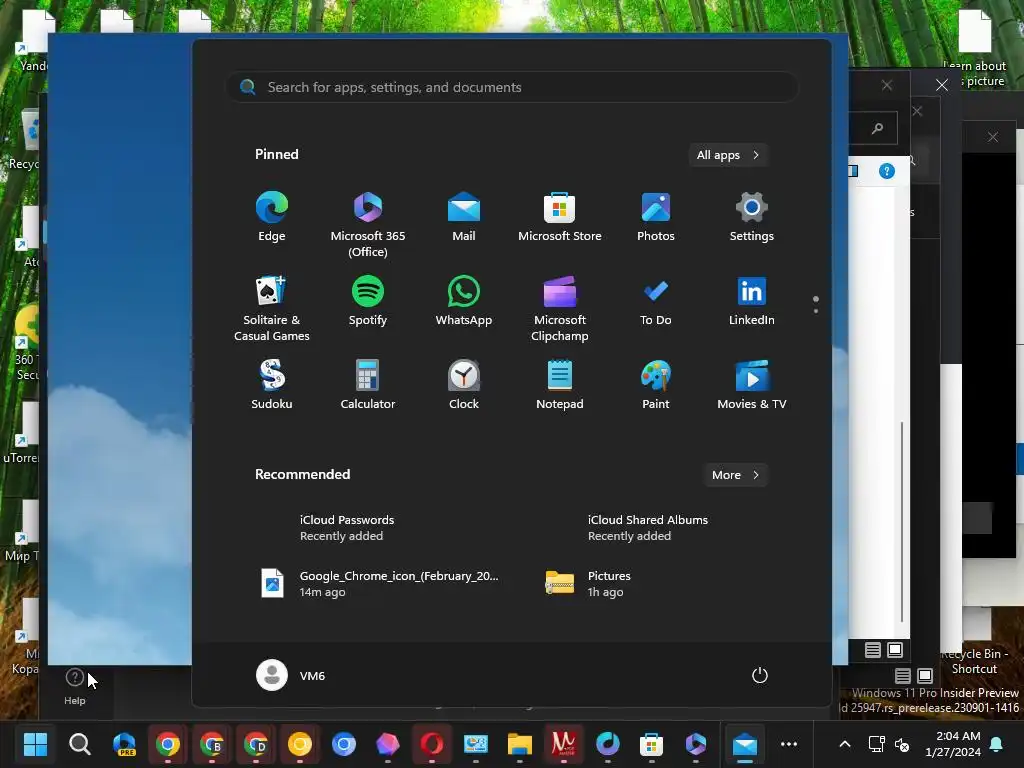Screen dimensions: 1024x768
Task: Go to next pinned apps page dot
Action: 816,311
